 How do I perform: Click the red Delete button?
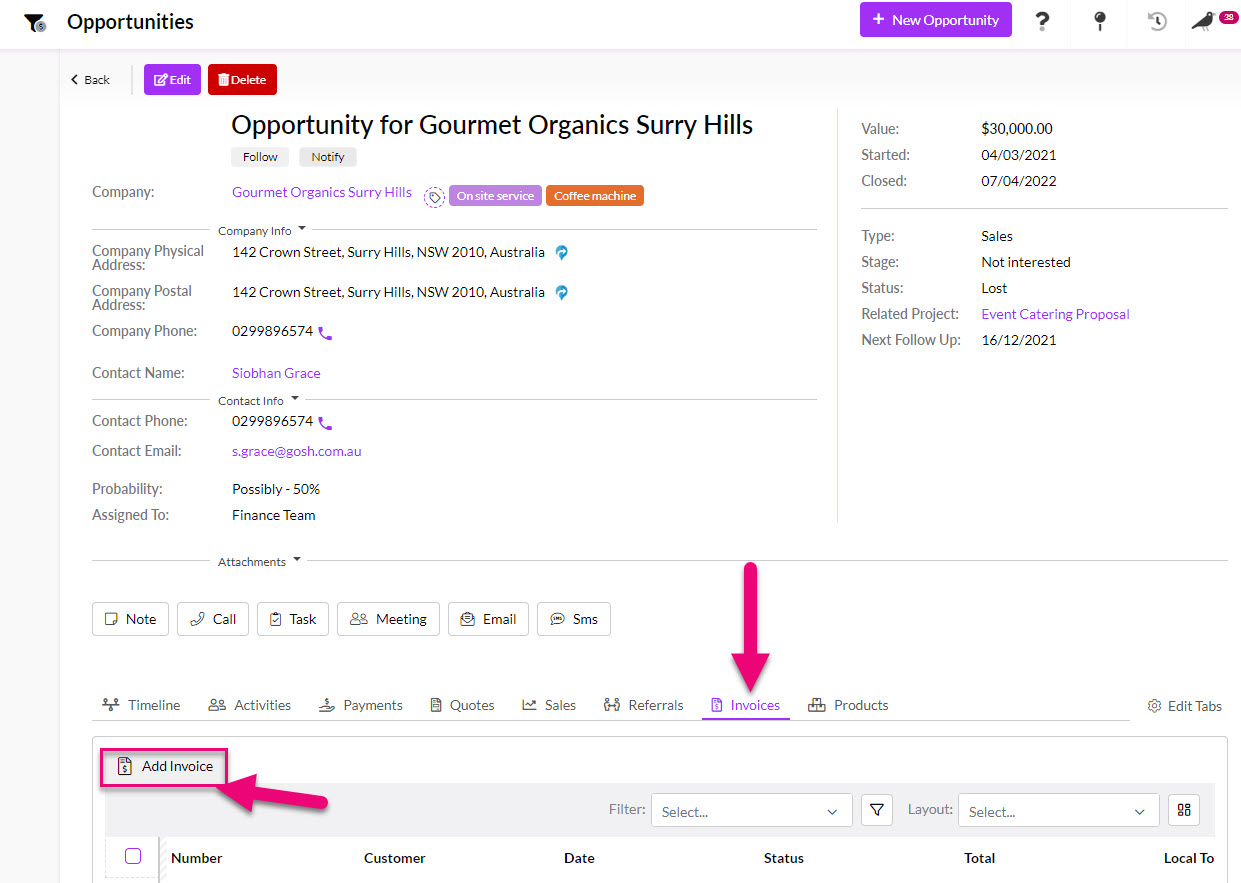pos(242,79)
